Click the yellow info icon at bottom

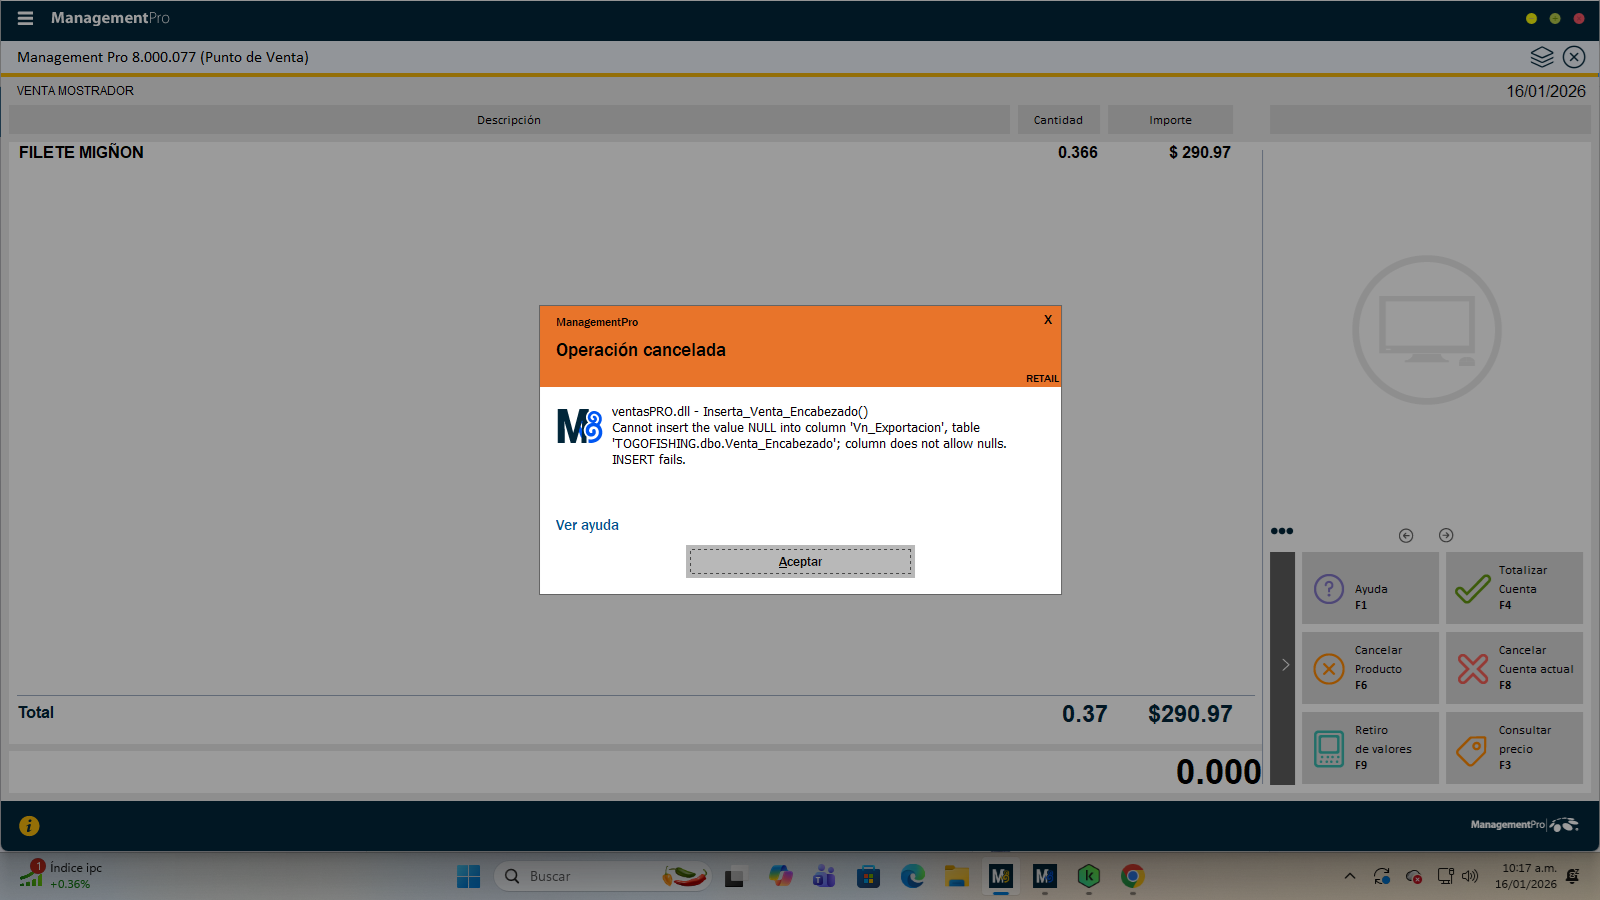tap(29, 825)
